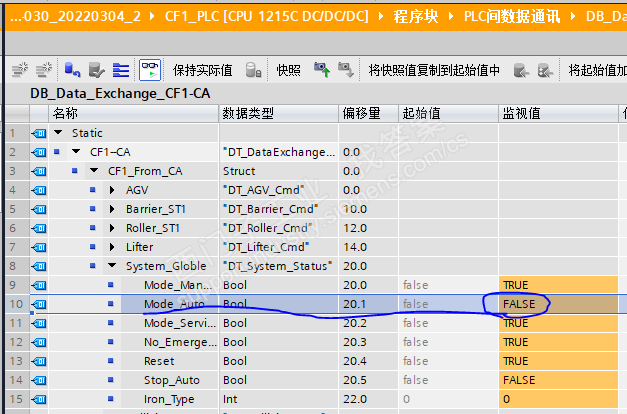Select row number 9 header
This screenshot has height=414, width=627.
pyautogui.click(x=17, y=285)
